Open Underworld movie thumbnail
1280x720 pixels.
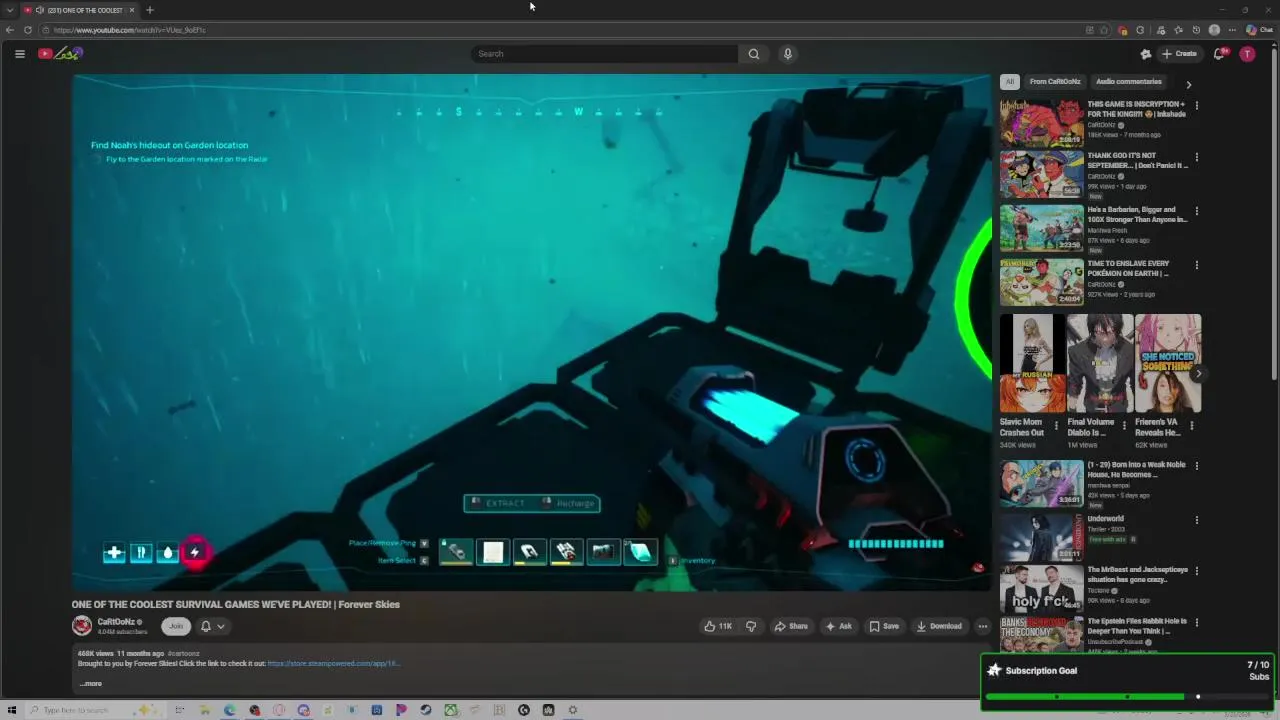[1041, 537]
